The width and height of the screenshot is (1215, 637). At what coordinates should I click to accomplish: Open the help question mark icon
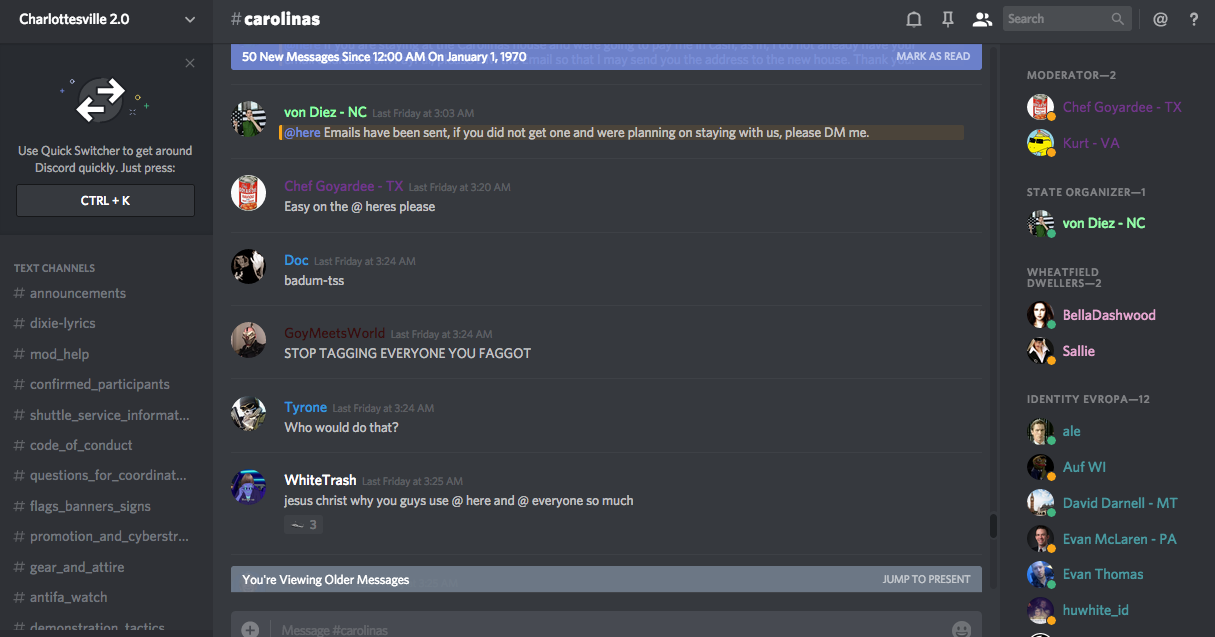1193,19
